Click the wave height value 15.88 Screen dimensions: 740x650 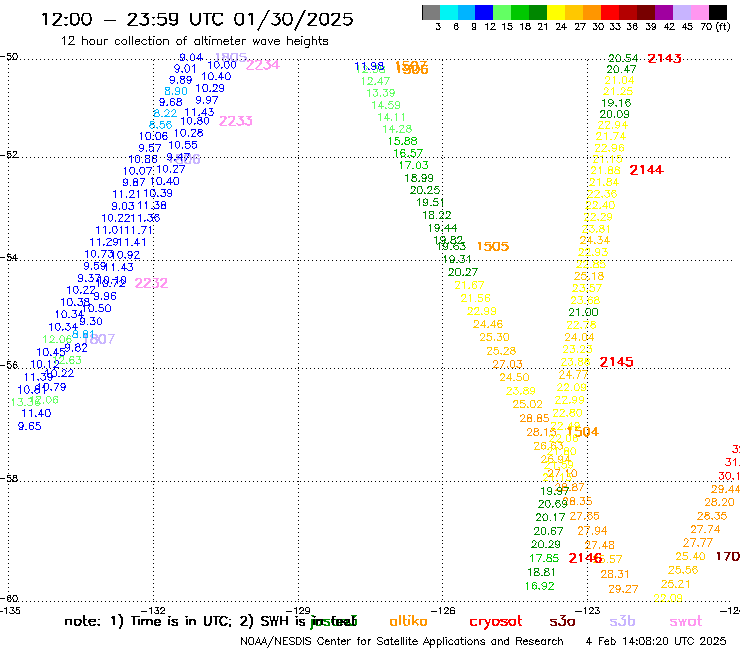click(x=403, y=141)
